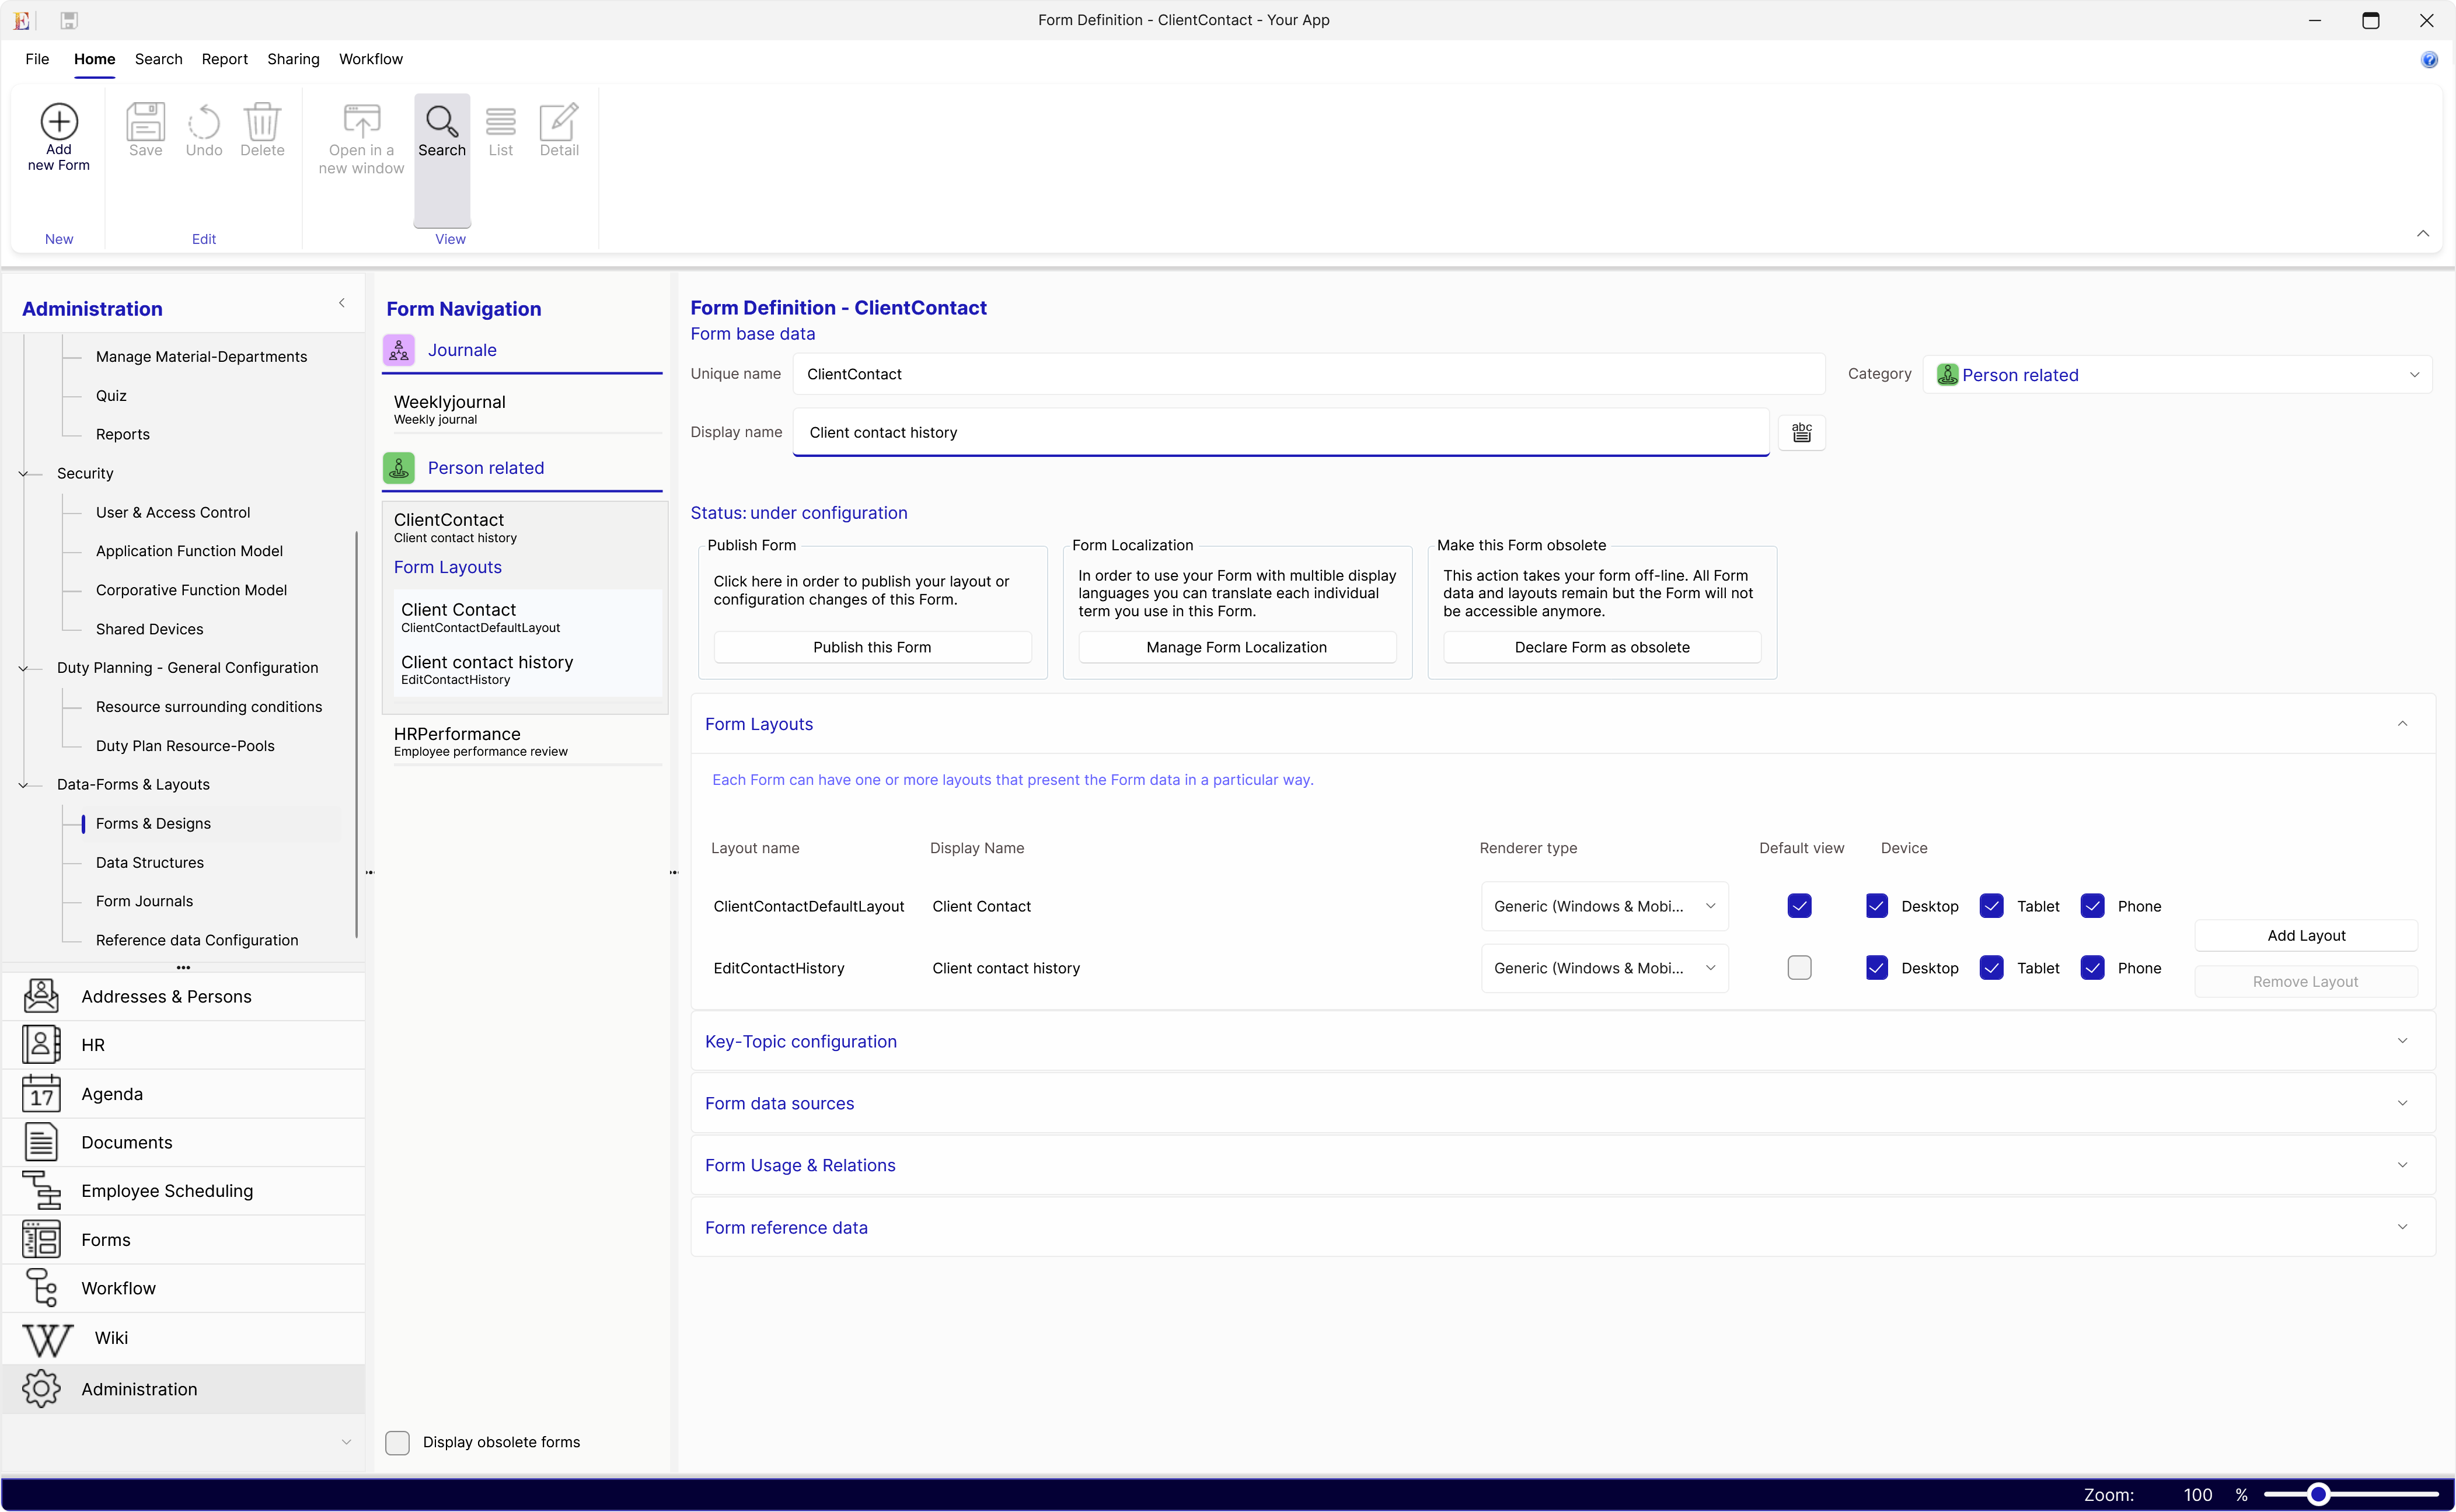
Task: Click the app logo in title bar
Action: pos(21,20)
